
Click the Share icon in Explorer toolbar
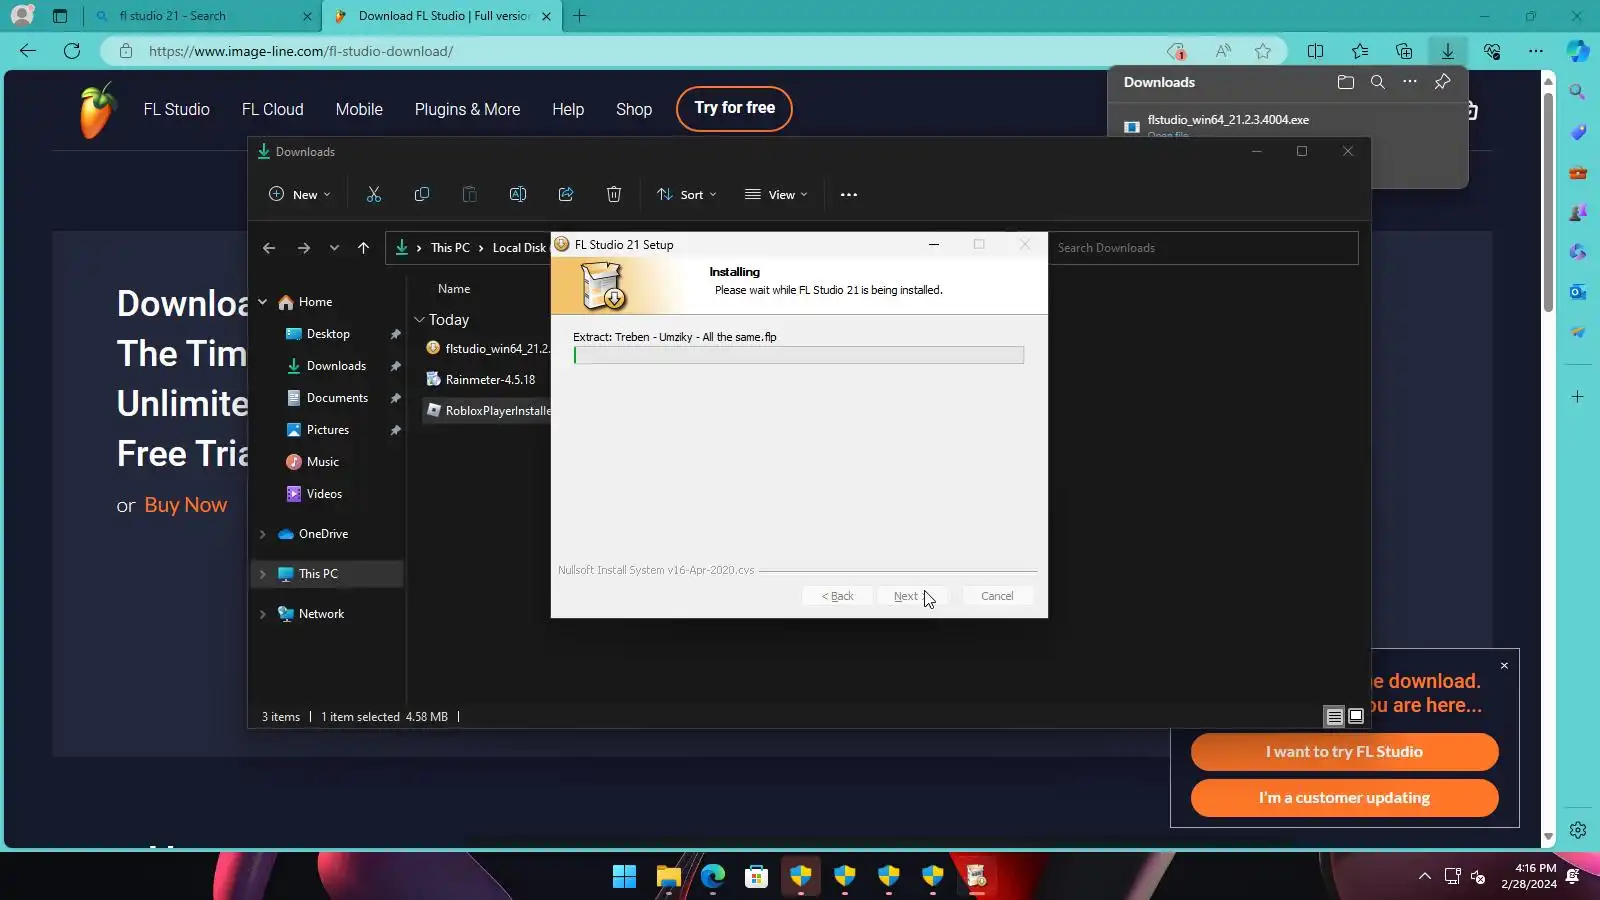tap(566, 195)
